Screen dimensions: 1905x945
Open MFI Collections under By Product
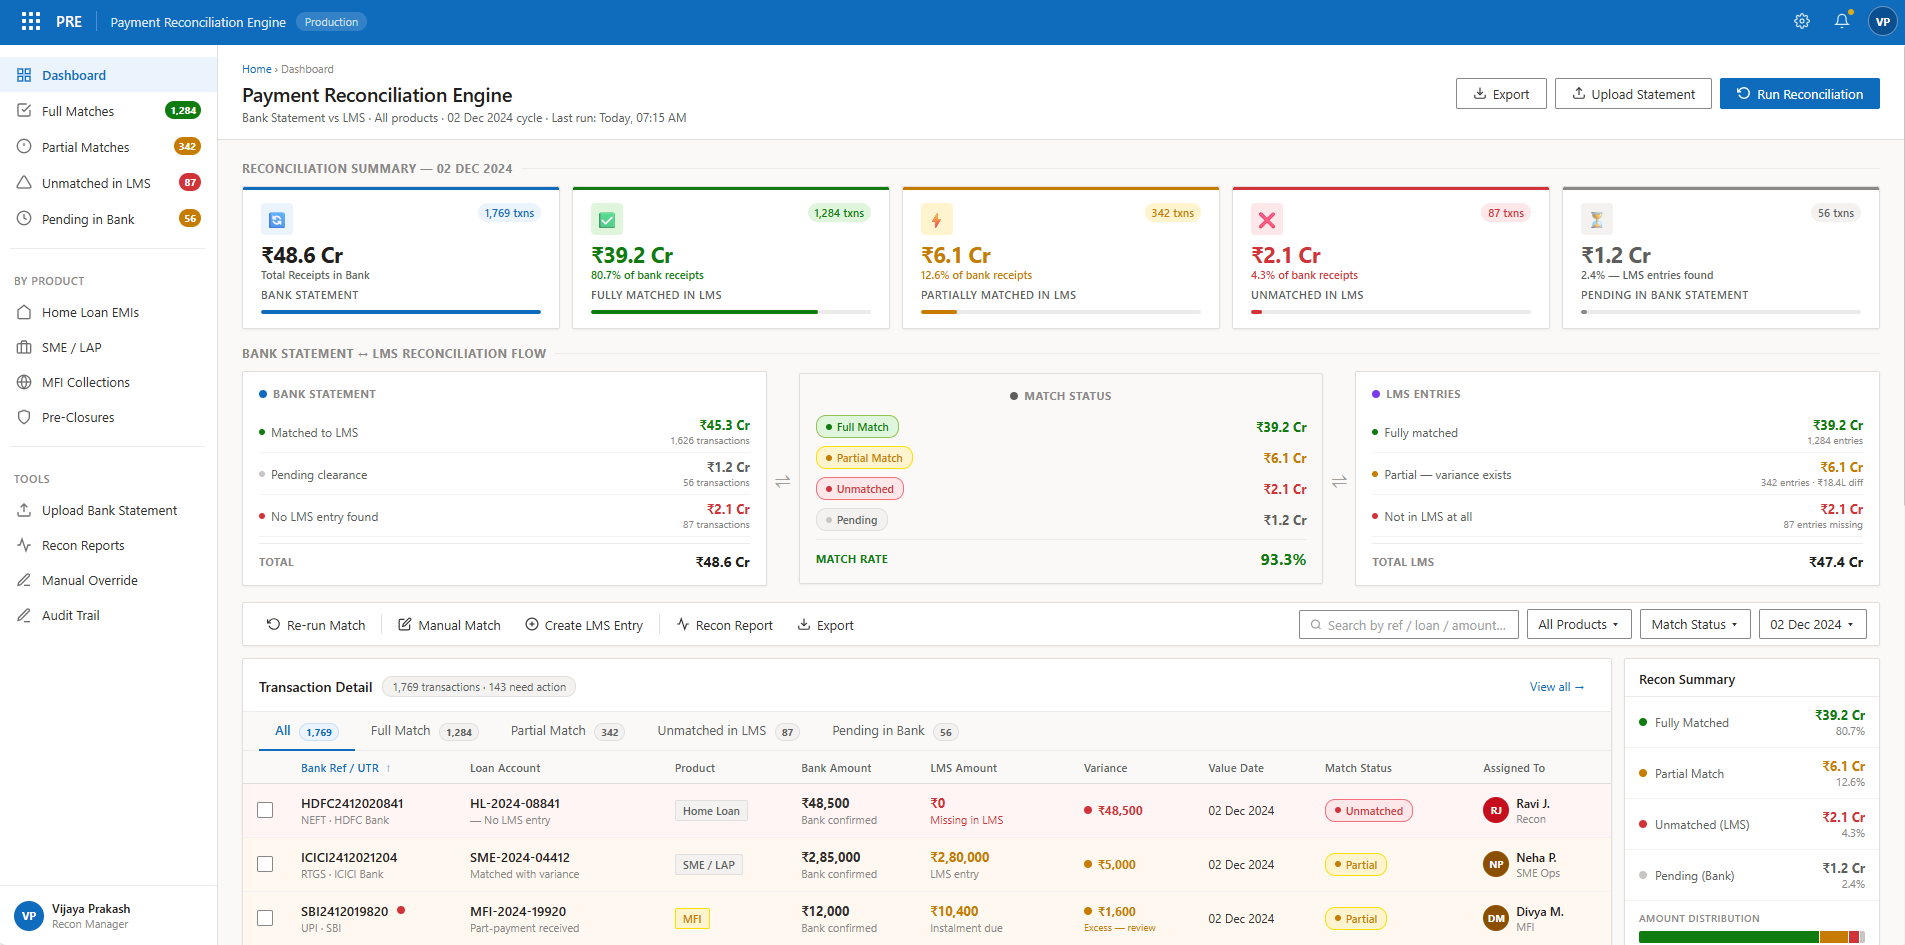tap(84, 382)
